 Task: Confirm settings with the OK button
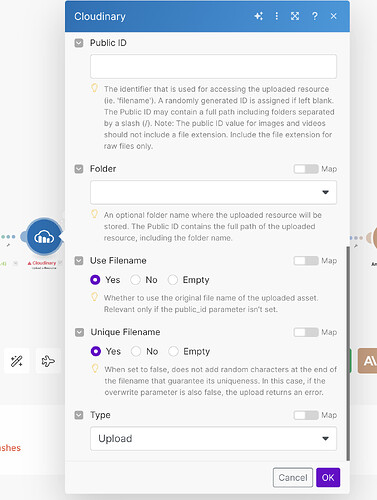pyautogui.click(x=328, y=478)
